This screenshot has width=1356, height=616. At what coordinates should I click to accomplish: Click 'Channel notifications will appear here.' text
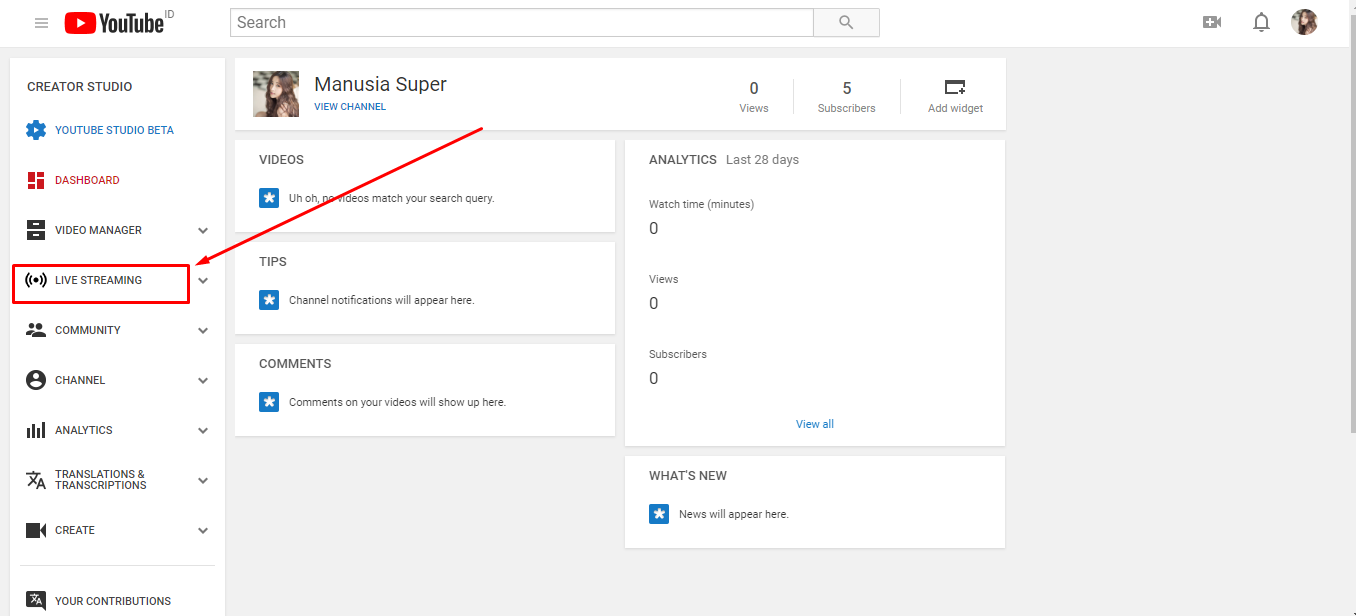(382, 300)
